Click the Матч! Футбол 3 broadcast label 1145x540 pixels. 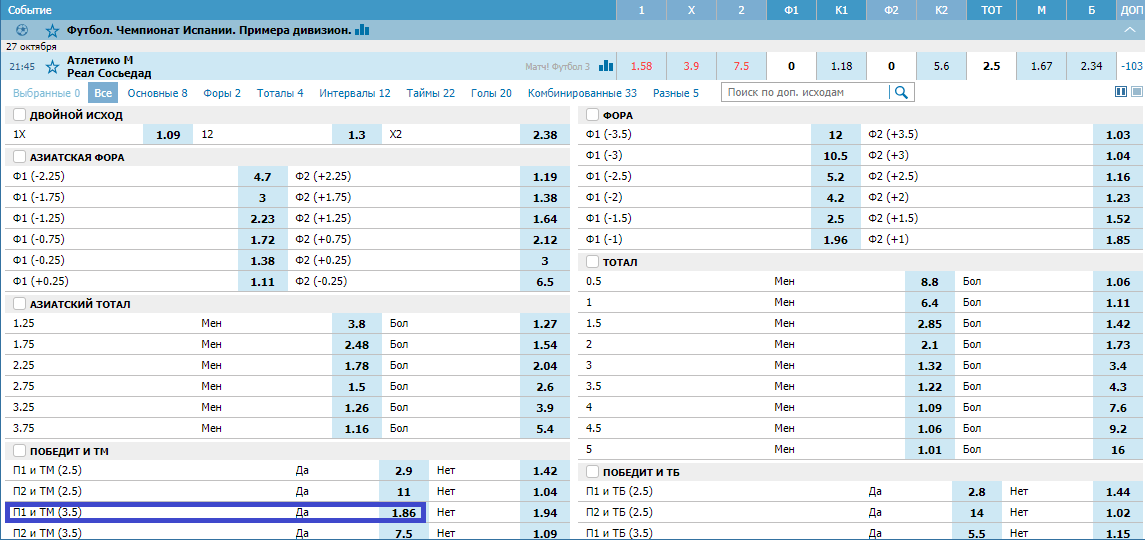coord(557,66)
